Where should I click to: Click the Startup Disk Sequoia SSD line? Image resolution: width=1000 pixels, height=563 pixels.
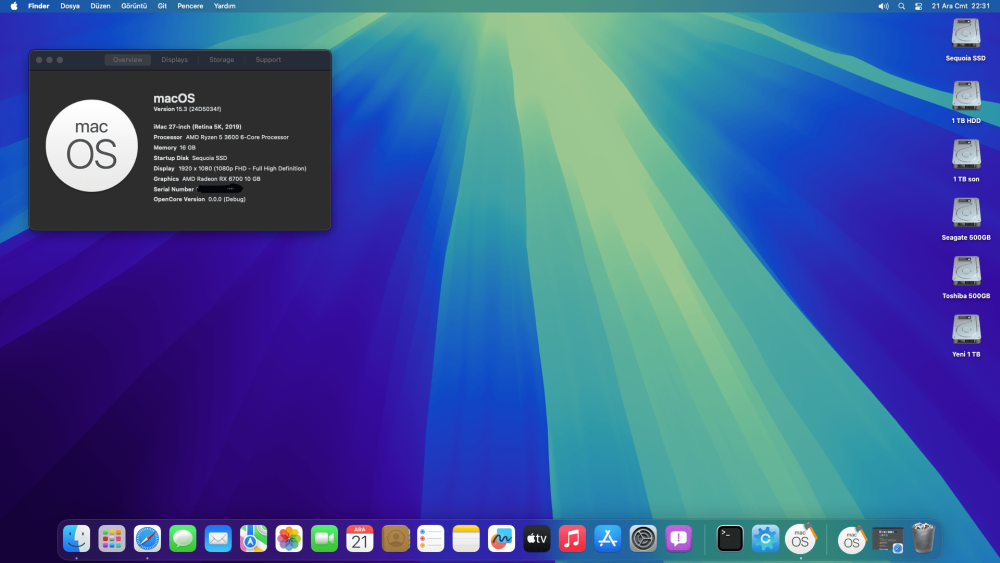click(190, 157)
